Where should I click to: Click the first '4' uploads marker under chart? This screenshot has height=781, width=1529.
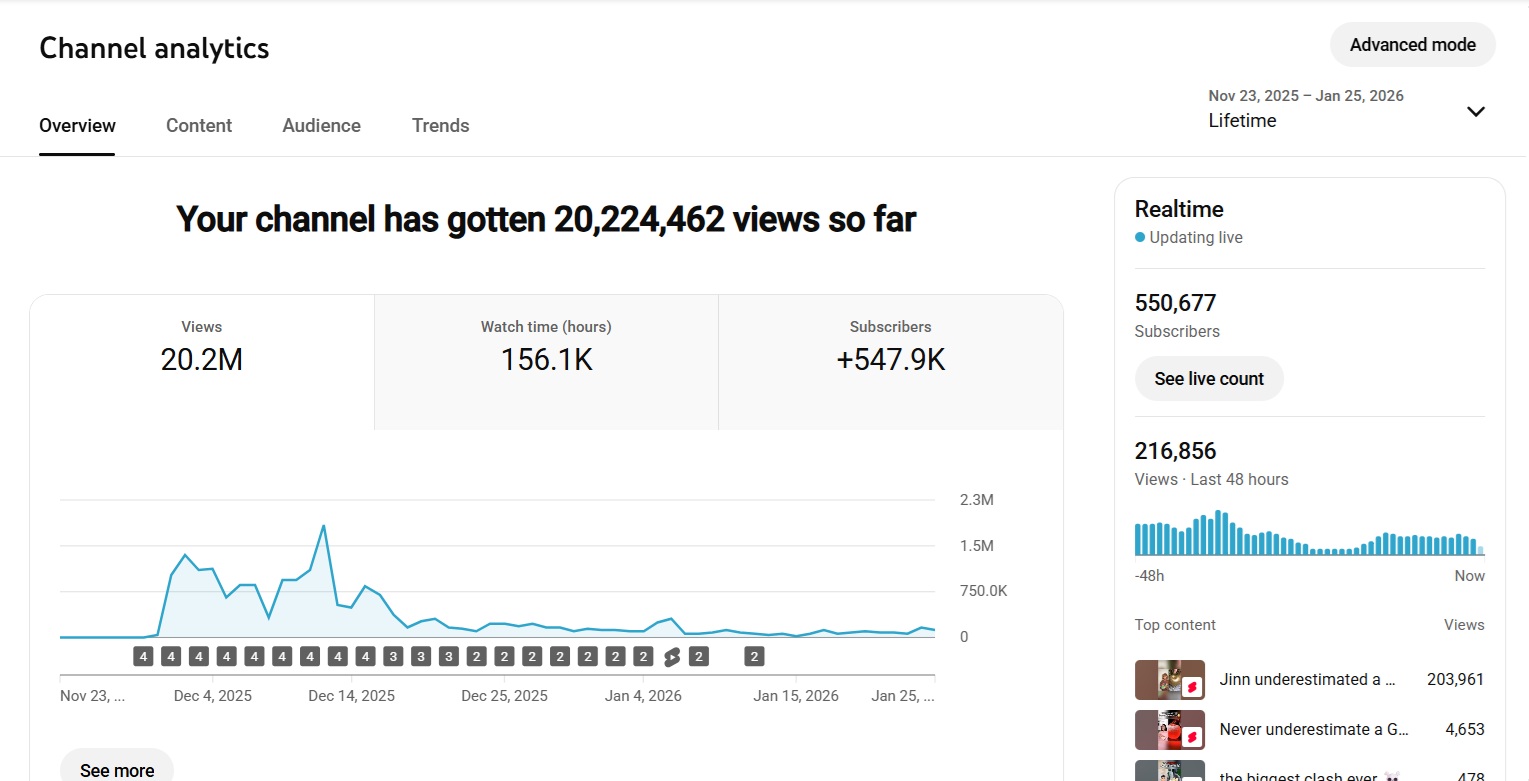[144, 657]
